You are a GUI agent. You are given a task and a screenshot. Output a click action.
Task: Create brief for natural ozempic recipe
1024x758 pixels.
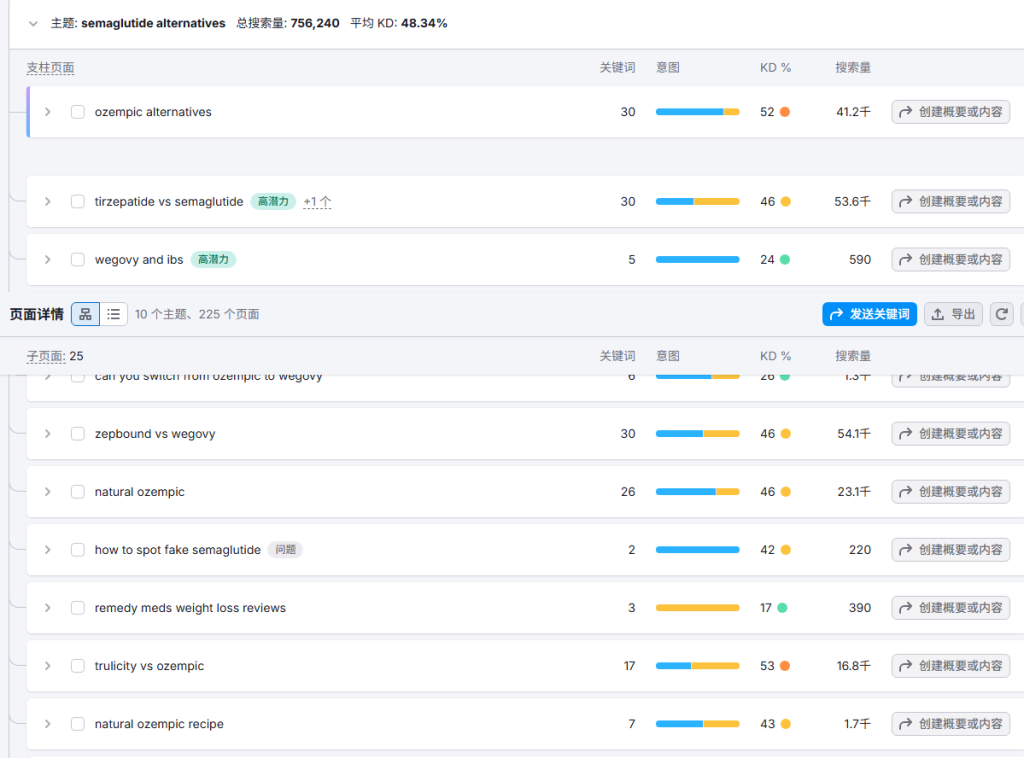coord(951,724)
